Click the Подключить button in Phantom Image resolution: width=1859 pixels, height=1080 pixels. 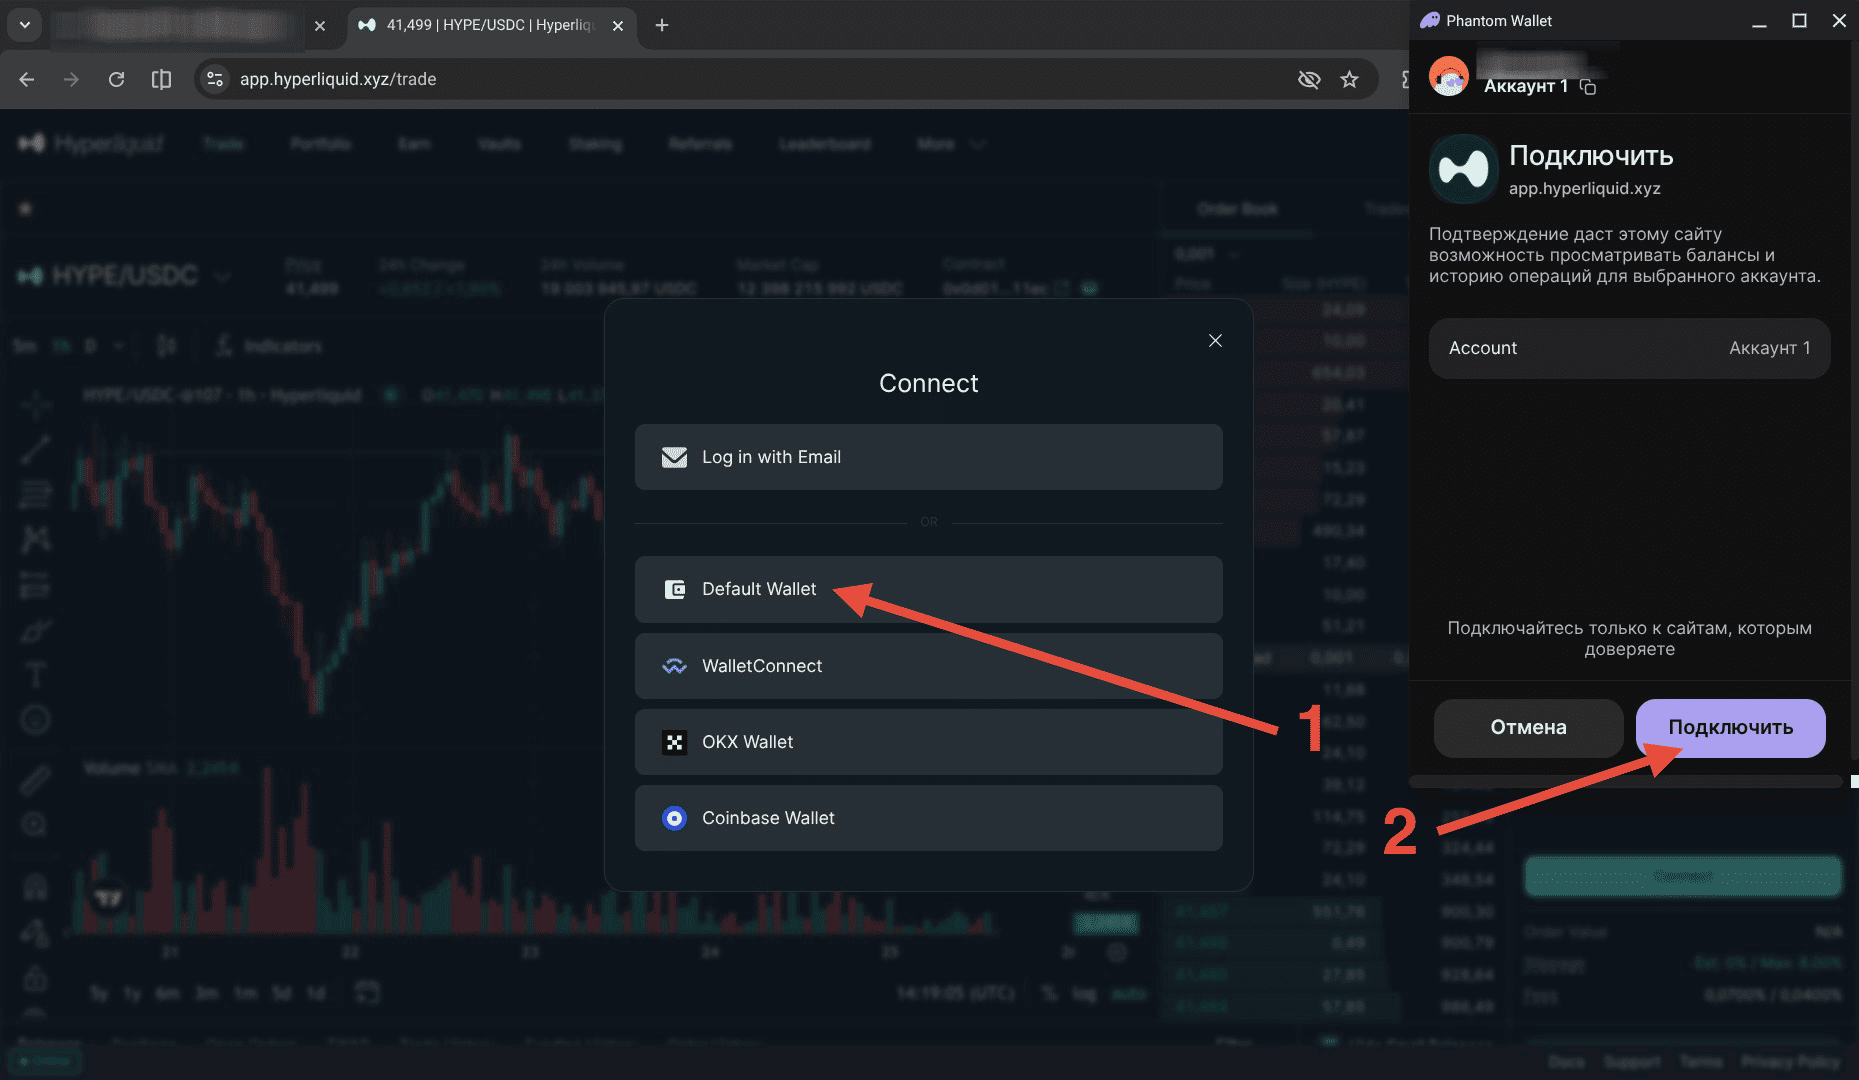[1730, 728]
